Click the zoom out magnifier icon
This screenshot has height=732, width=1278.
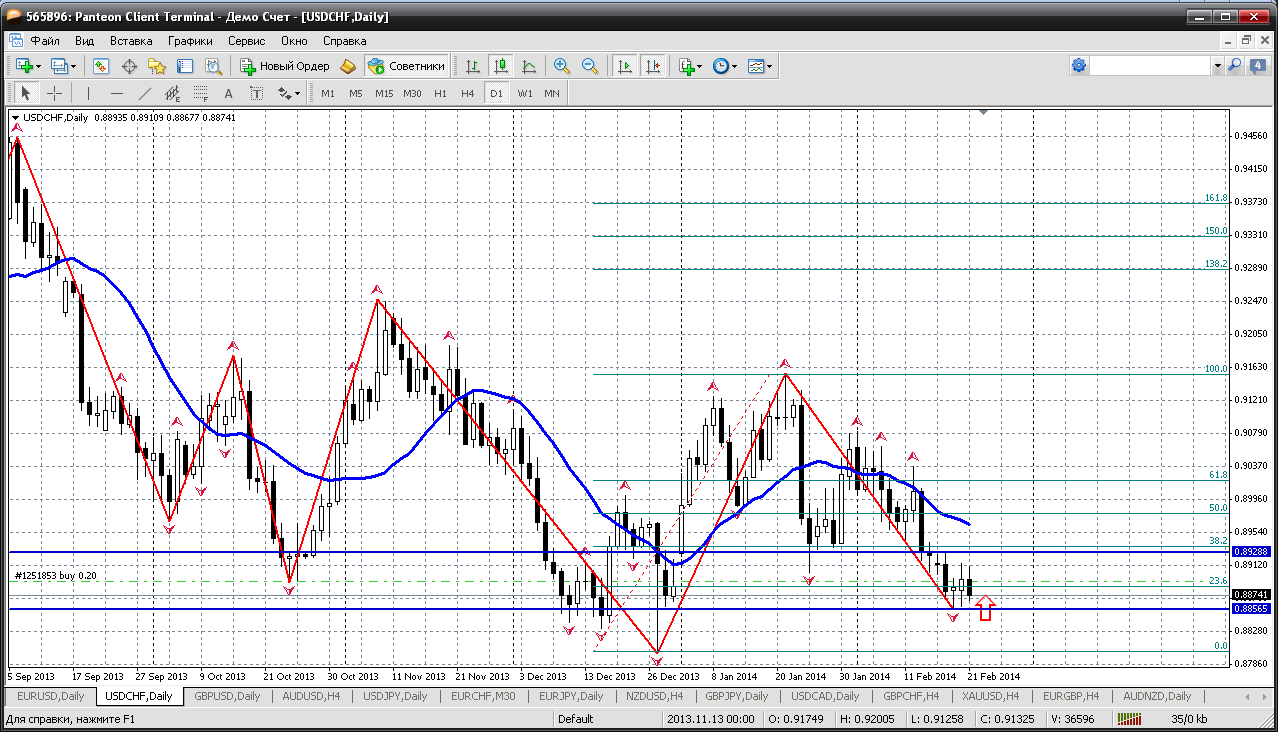tap(590, 66)
